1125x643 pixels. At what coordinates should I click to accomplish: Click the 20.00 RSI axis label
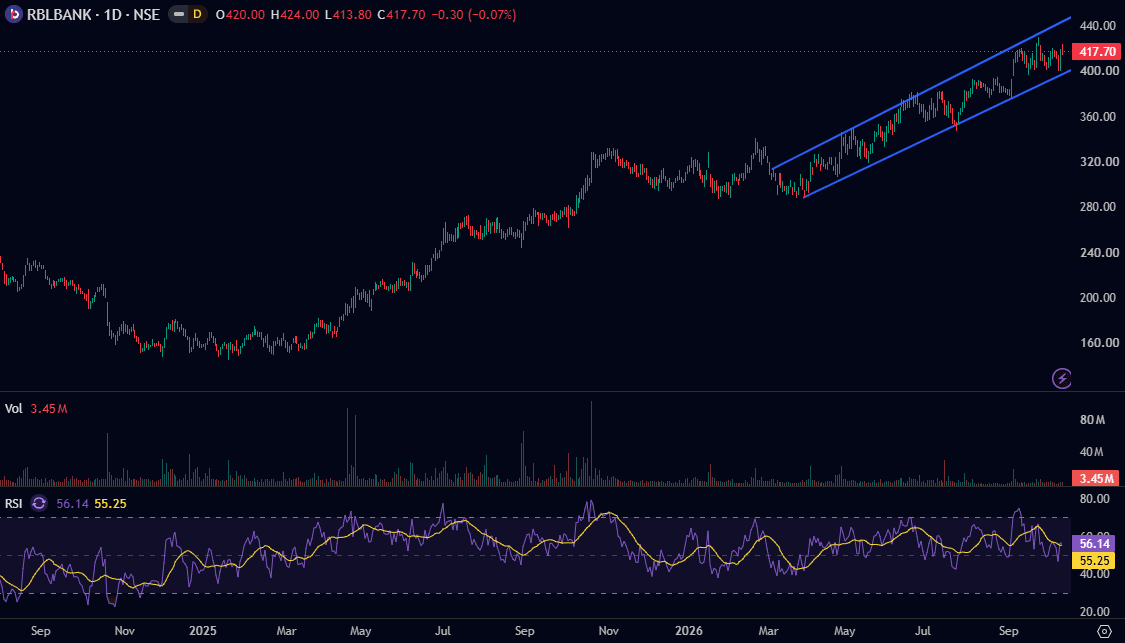point(1094,611)
